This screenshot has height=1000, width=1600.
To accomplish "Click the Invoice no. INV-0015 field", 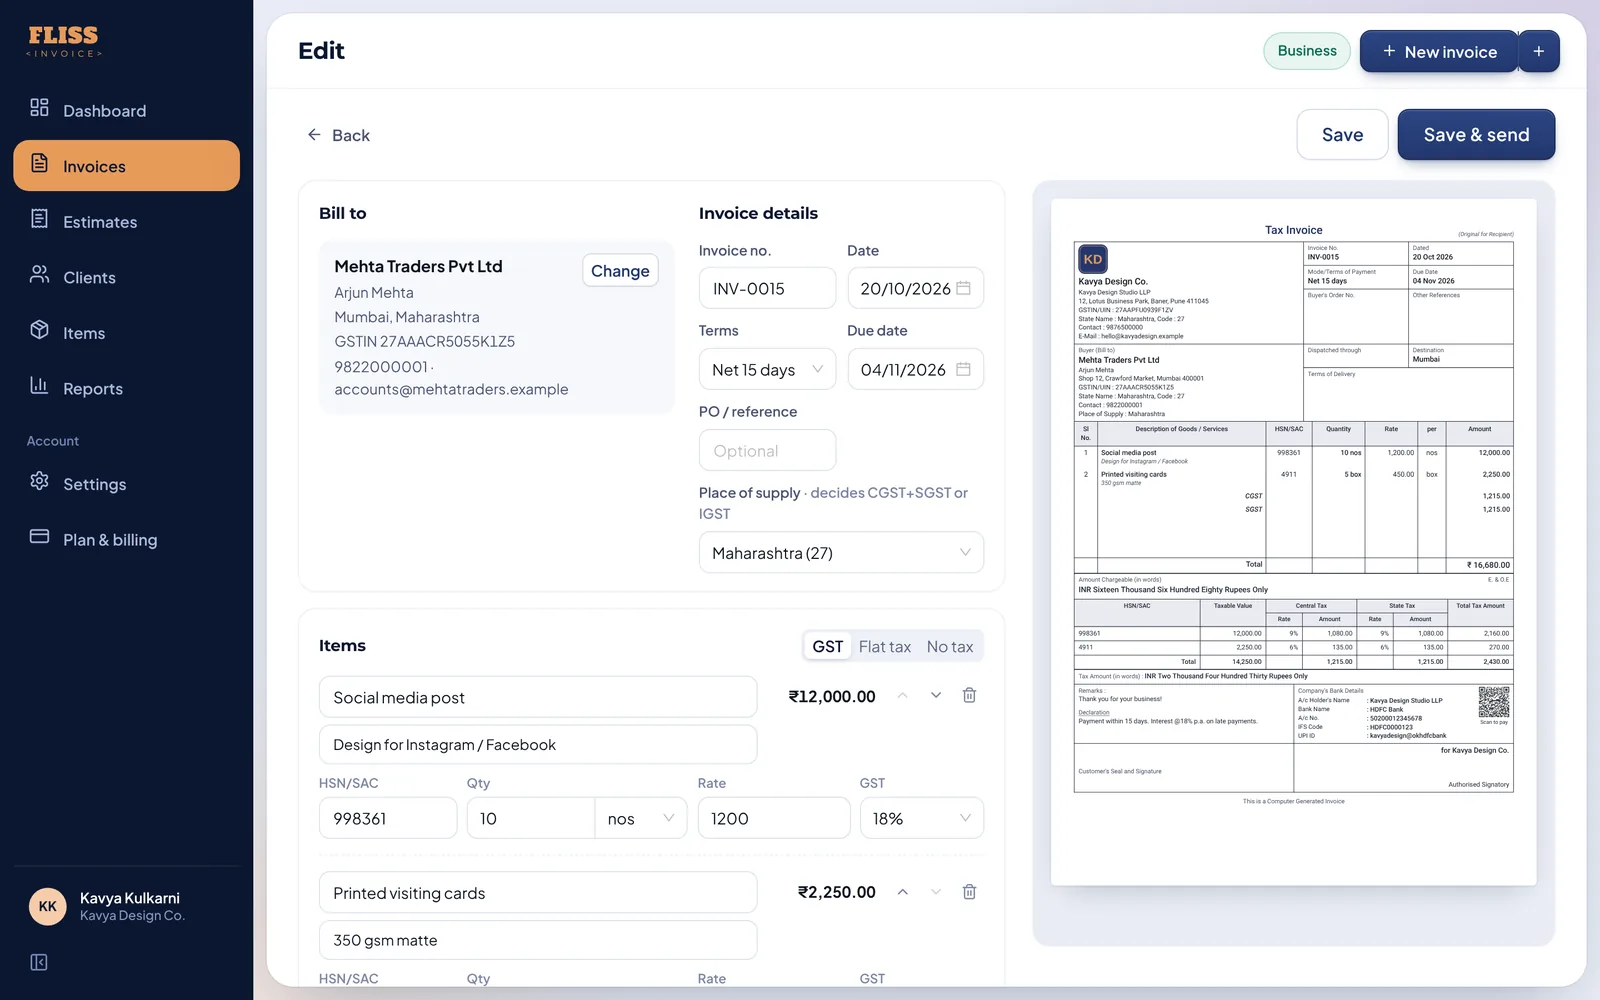I will pyautogui.click(x=767, y=288).
